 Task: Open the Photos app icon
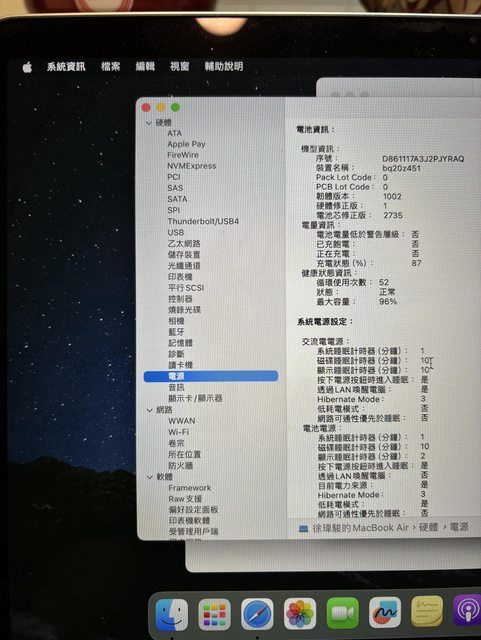point(300,613)
